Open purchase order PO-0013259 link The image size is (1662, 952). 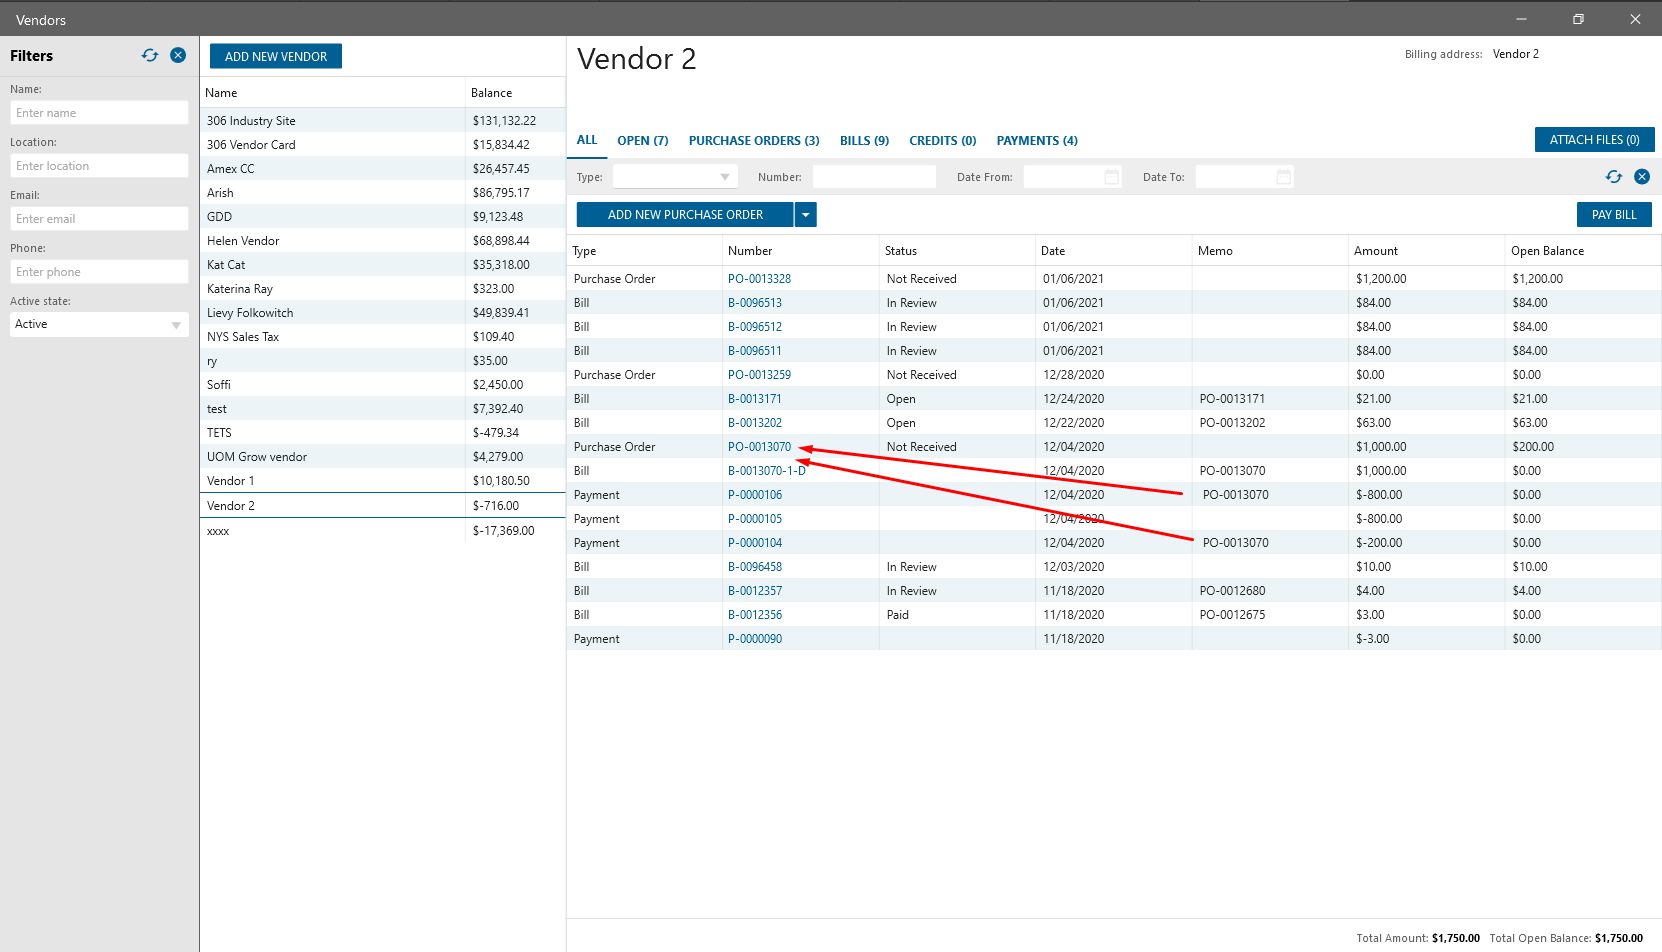click(x=759, y=375)
